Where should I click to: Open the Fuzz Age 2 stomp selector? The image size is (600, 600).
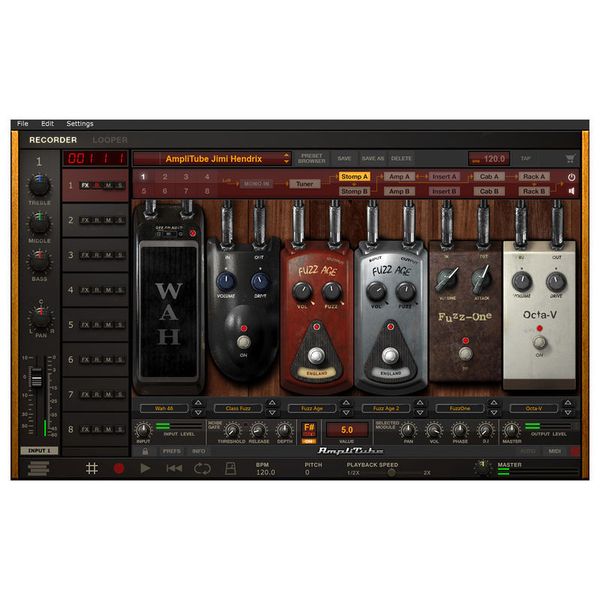(386, 408)
